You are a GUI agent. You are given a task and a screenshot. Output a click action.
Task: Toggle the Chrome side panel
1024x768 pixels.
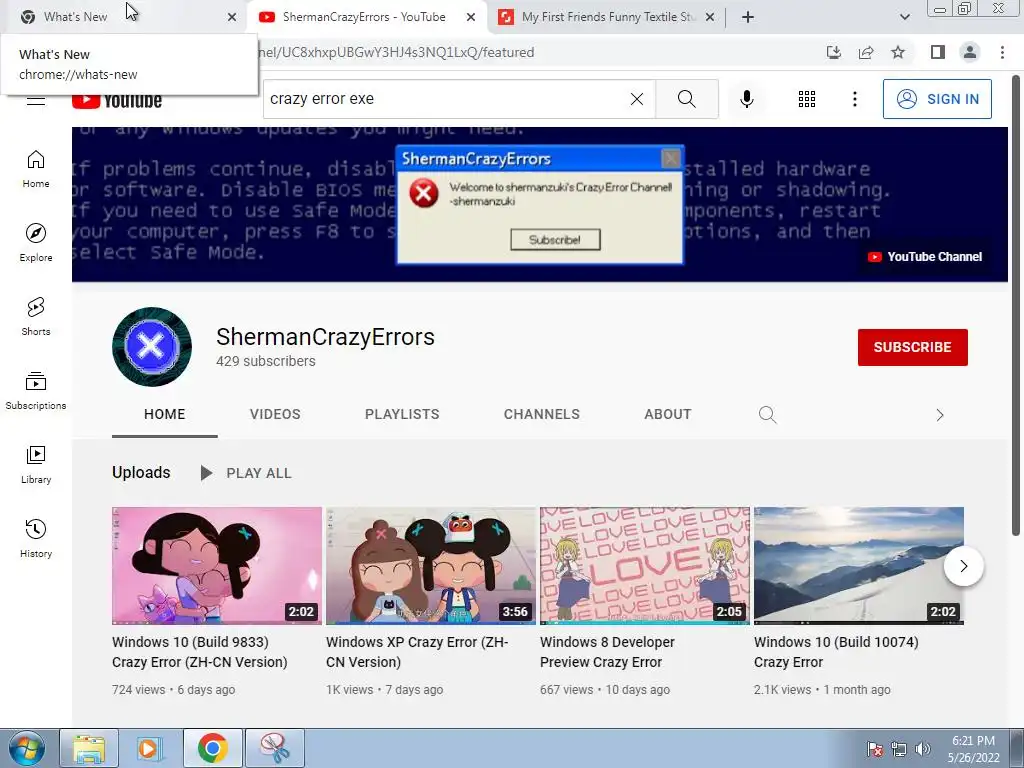tap(938, 52)
